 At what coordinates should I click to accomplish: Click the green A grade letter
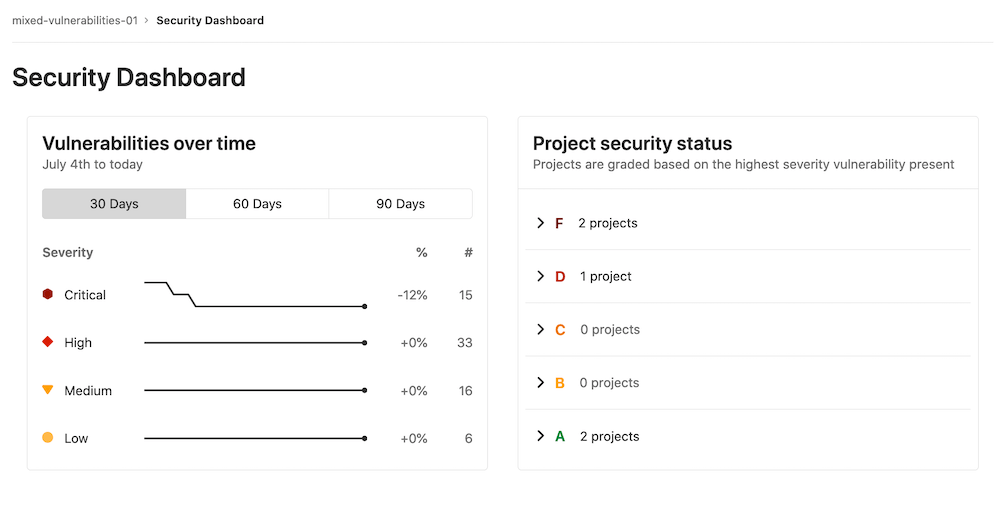click(560, 437)
